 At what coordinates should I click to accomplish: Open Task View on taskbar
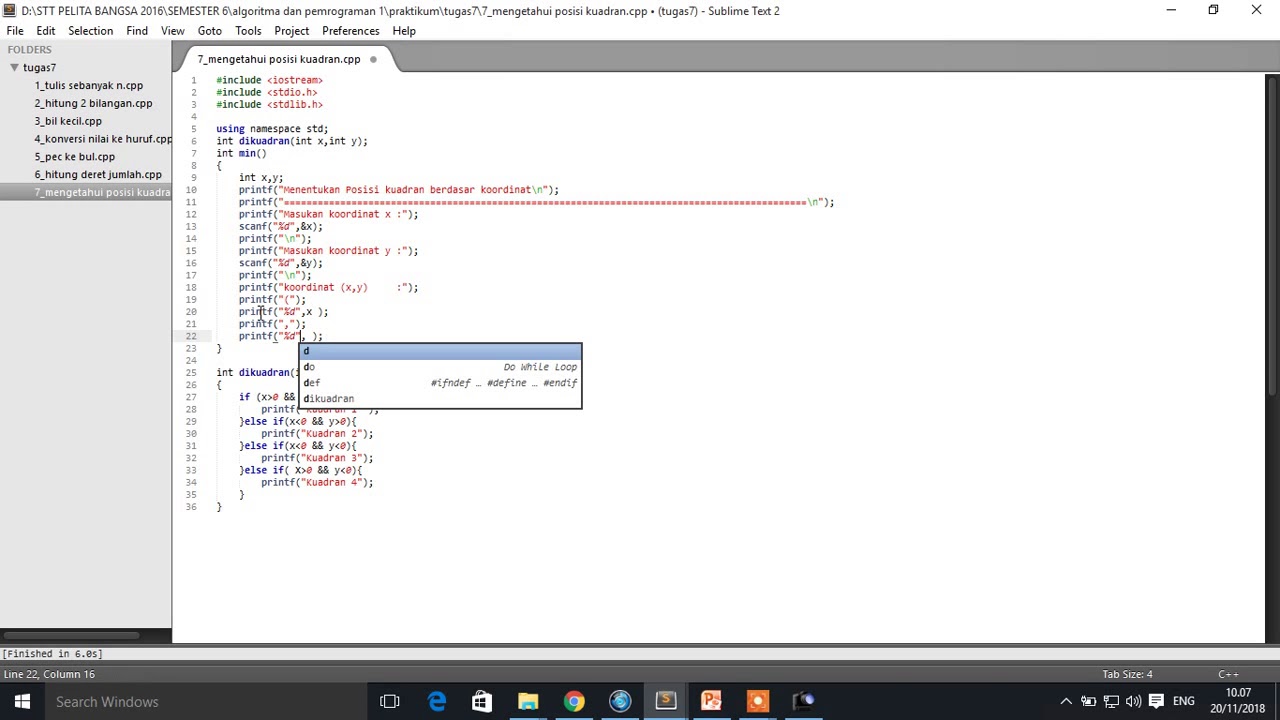point(390,702)
